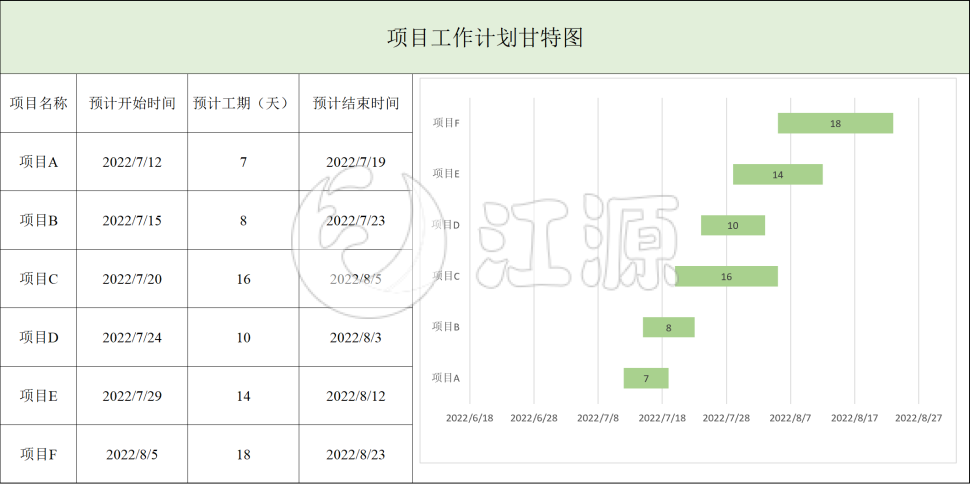Select duration cell 16 in 项目C row

pyautogui.click(x=243, y=279)
